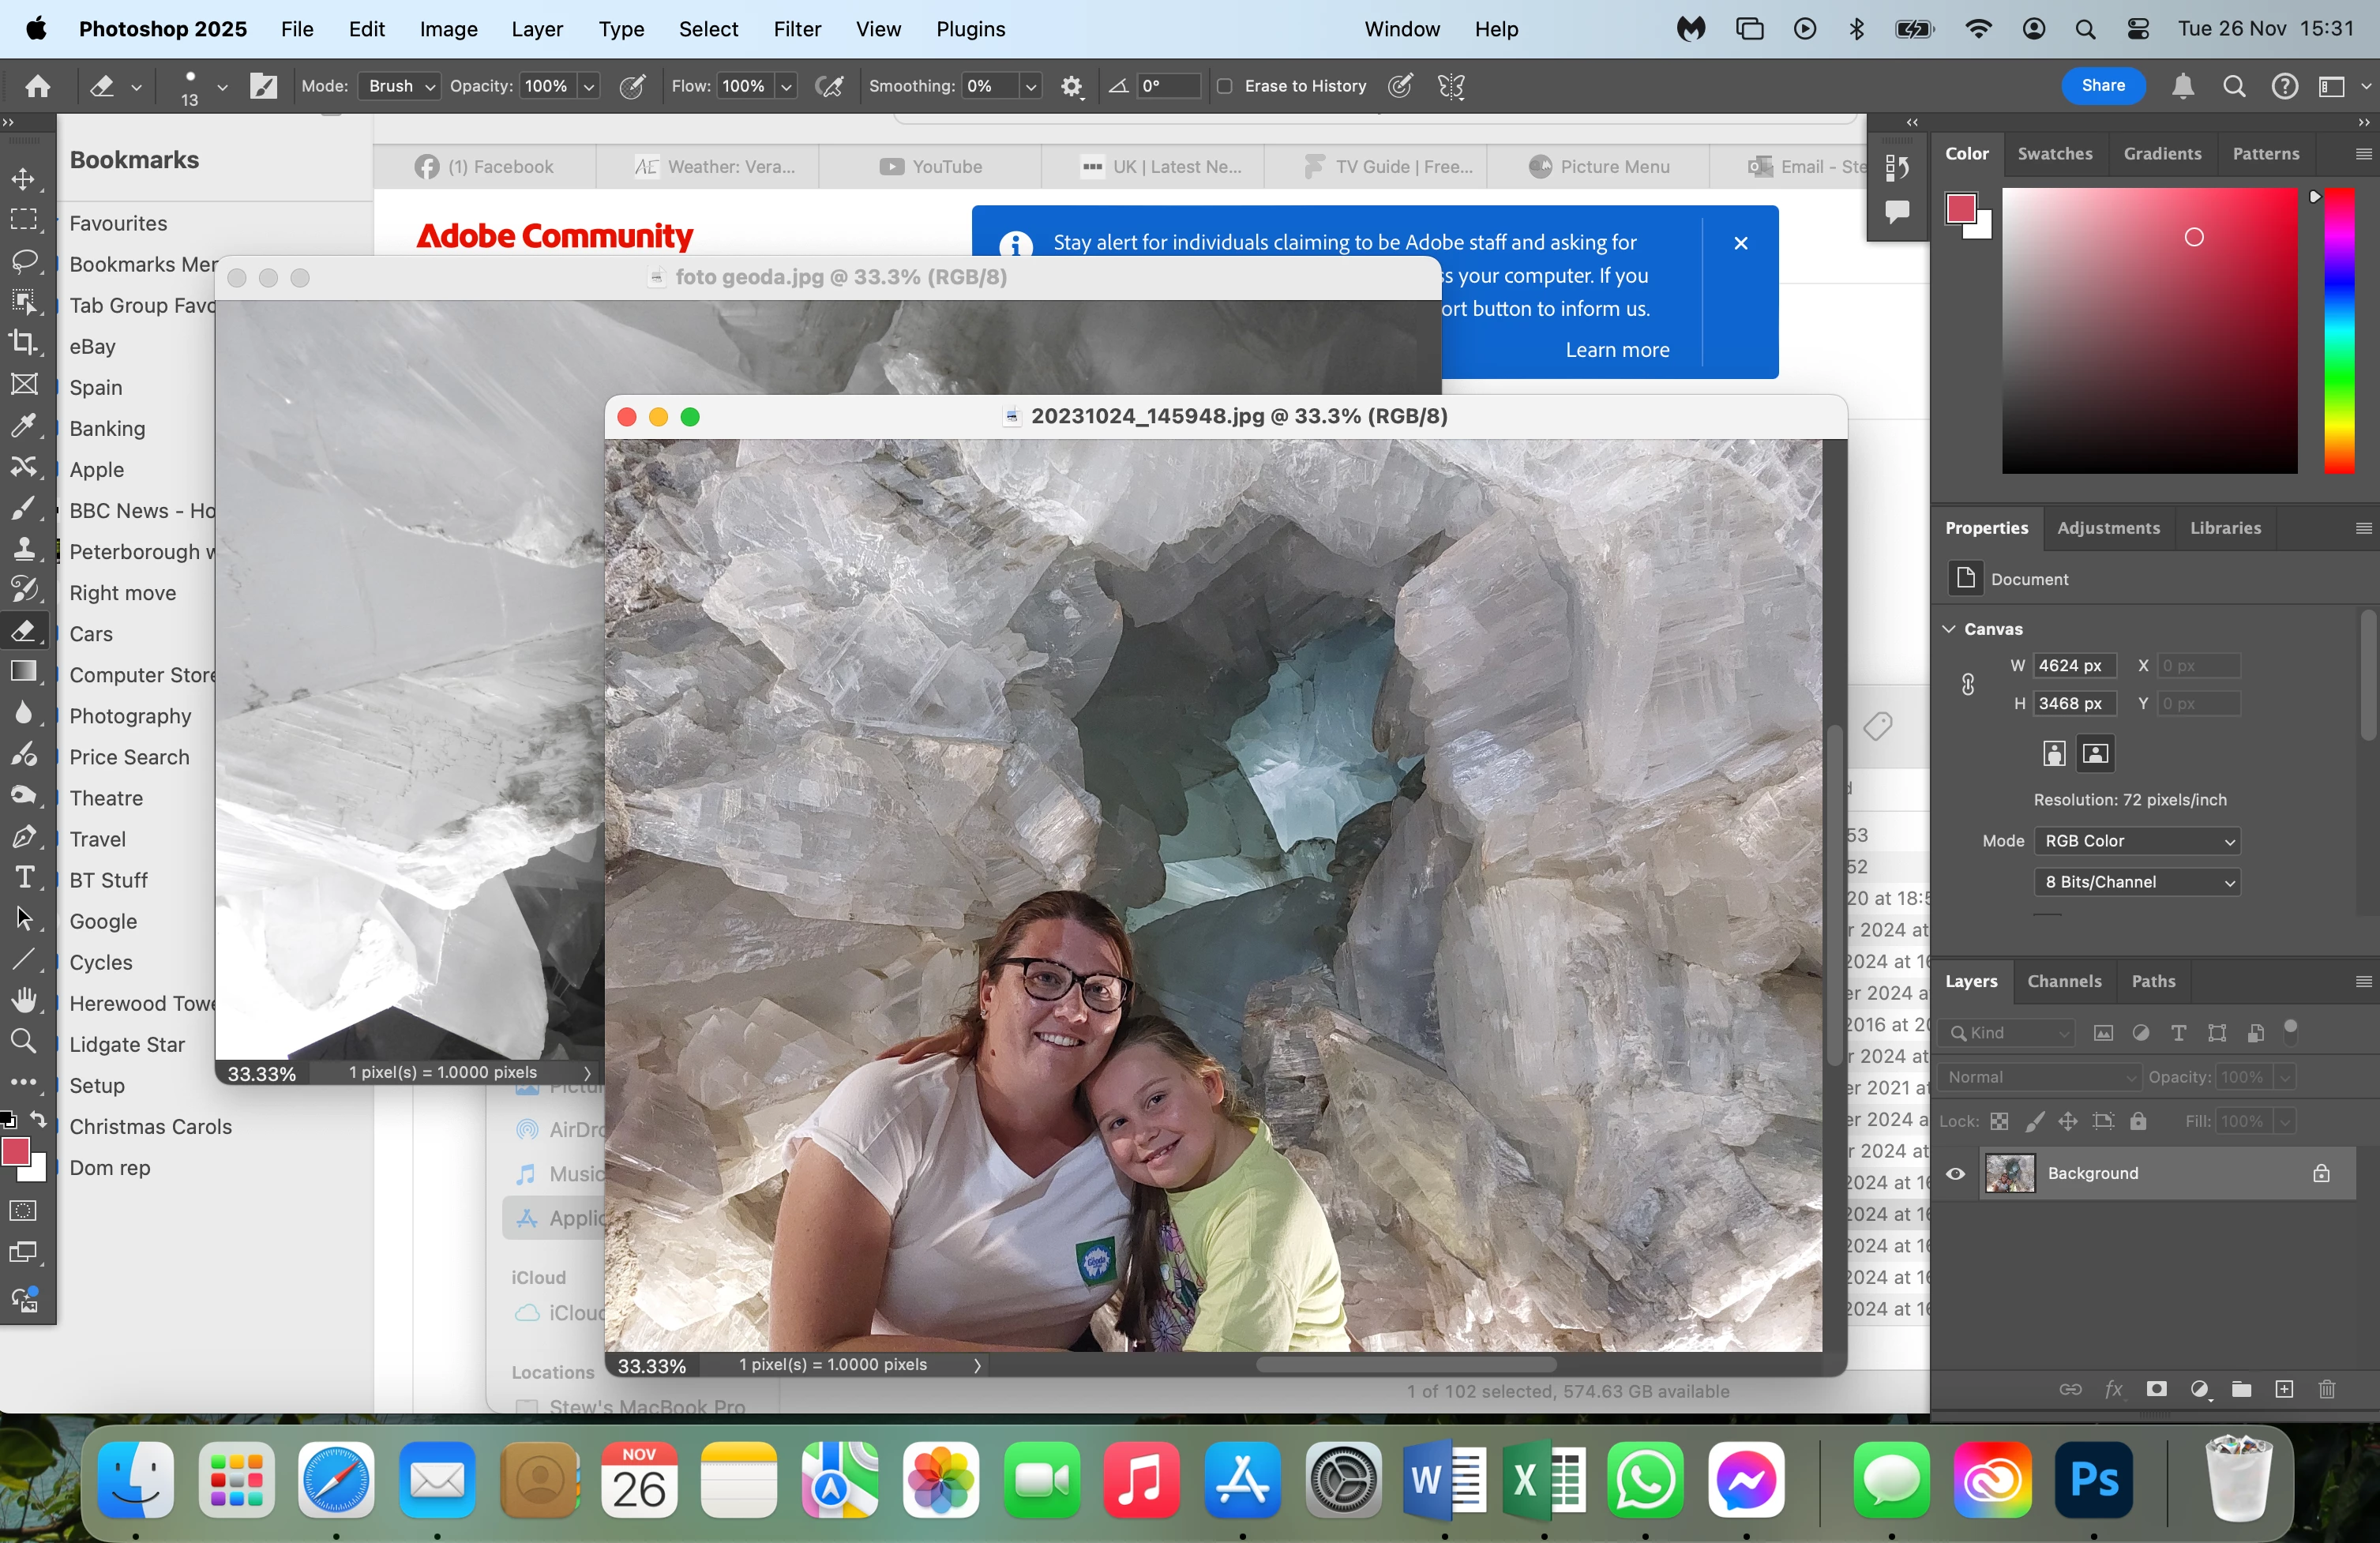Select the Lasso tool
Viewport: 2380px width, 1543px height.
(x=23, y=261)
